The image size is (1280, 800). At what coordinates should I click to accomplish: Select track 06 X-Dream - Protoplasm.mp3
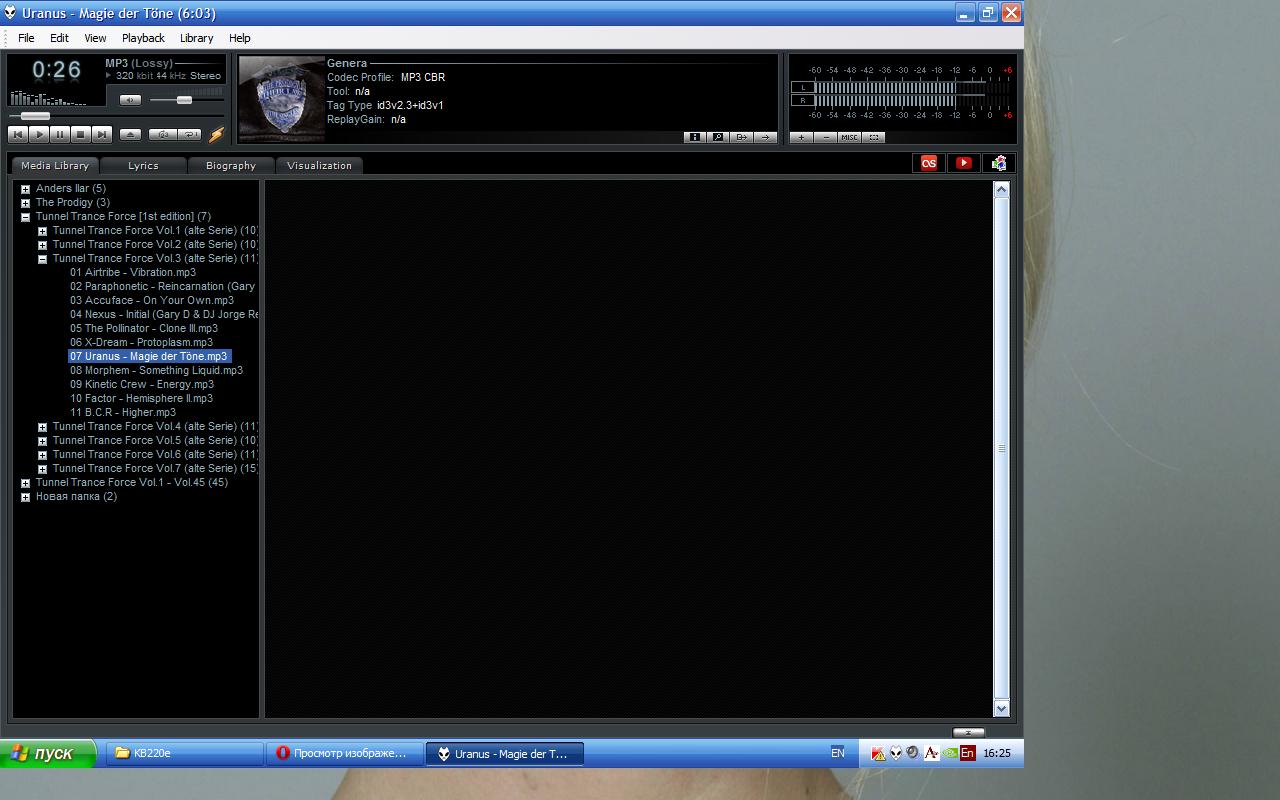(141, 342)
